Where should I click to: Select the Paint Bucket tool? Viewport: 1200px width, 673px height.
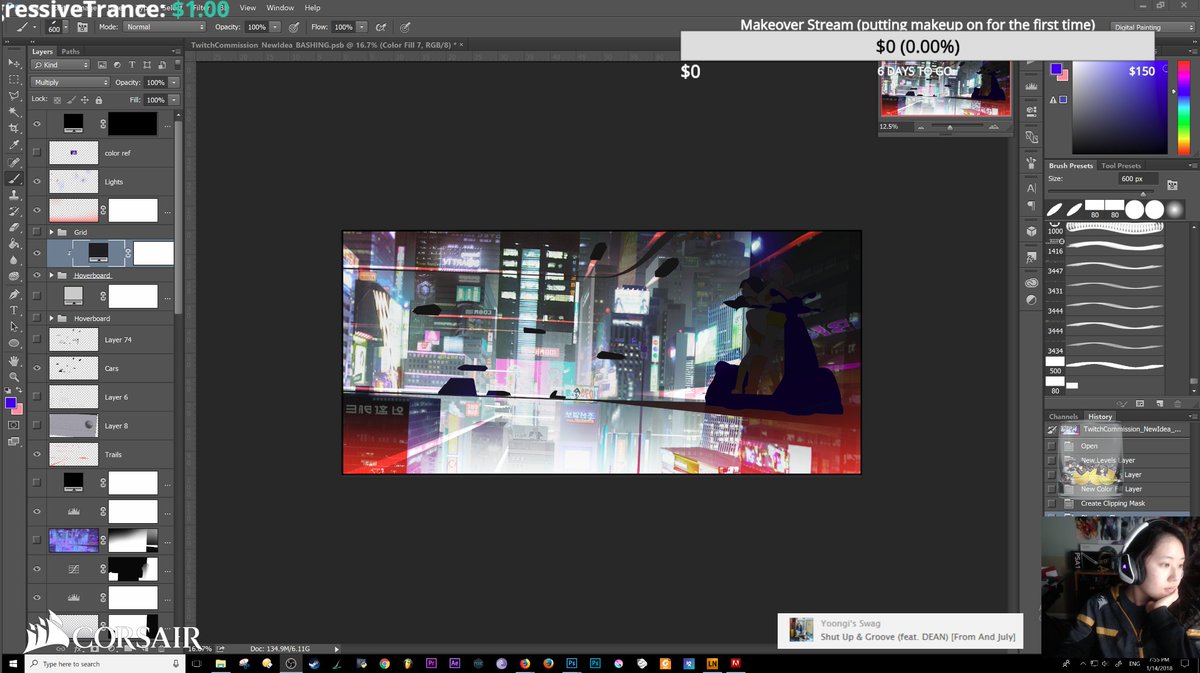coord(14,244)
